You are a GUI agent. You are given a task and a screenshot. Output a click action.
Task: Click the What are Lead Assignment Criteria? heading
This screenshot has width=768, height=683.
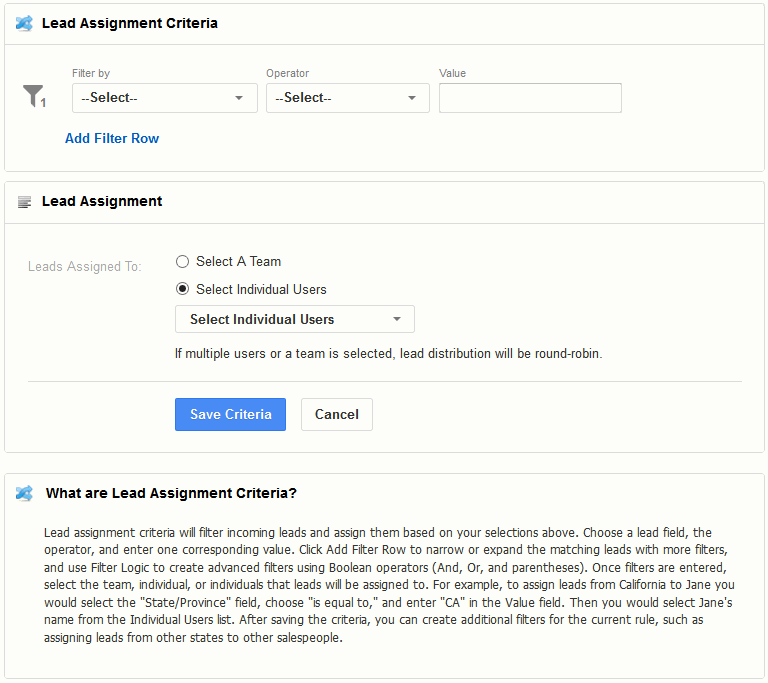click(171, 493)
